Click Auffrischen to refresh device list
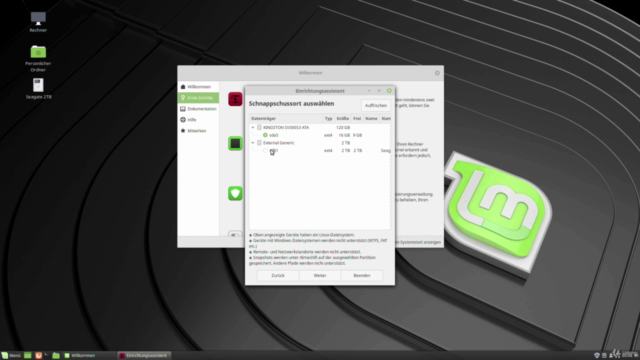Viewport: 640px width, 360px height. pyautogui.click(x=376, y=105)
